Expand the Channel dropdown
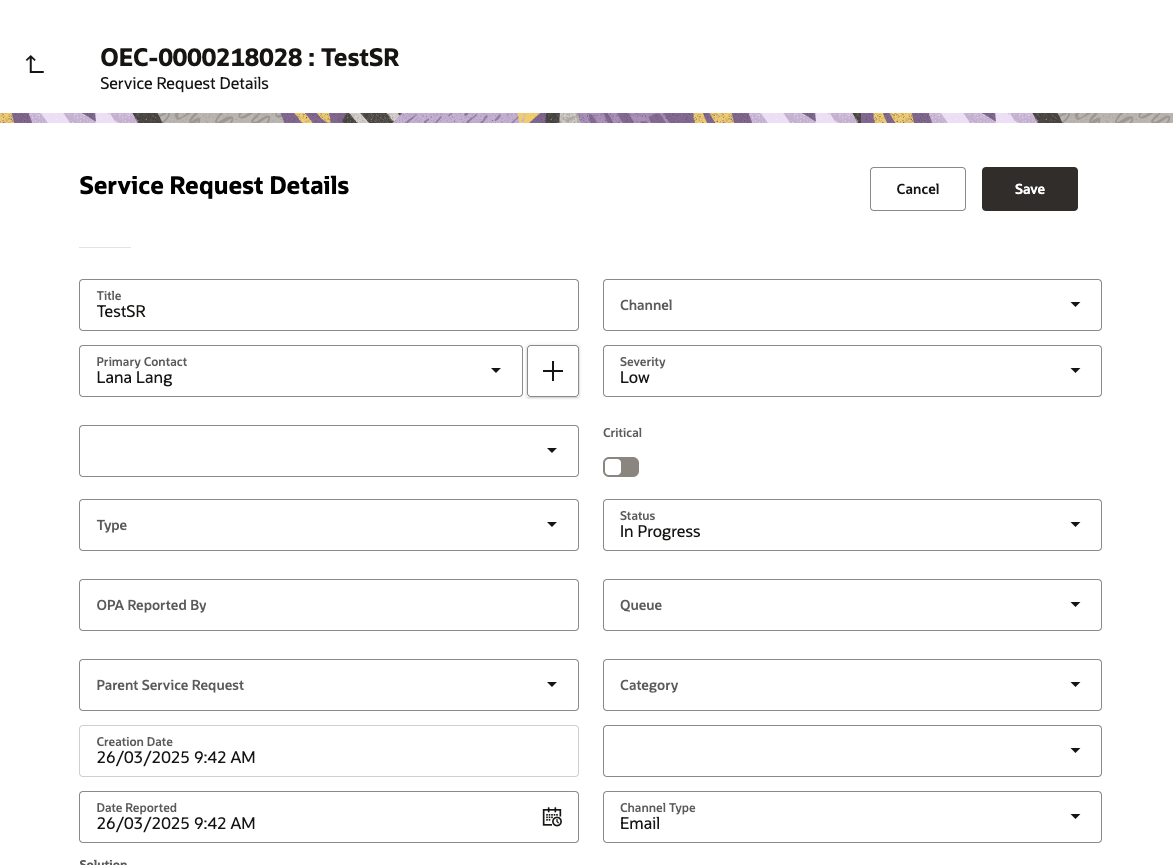Screen dimensions: 1173x865 1075,305
